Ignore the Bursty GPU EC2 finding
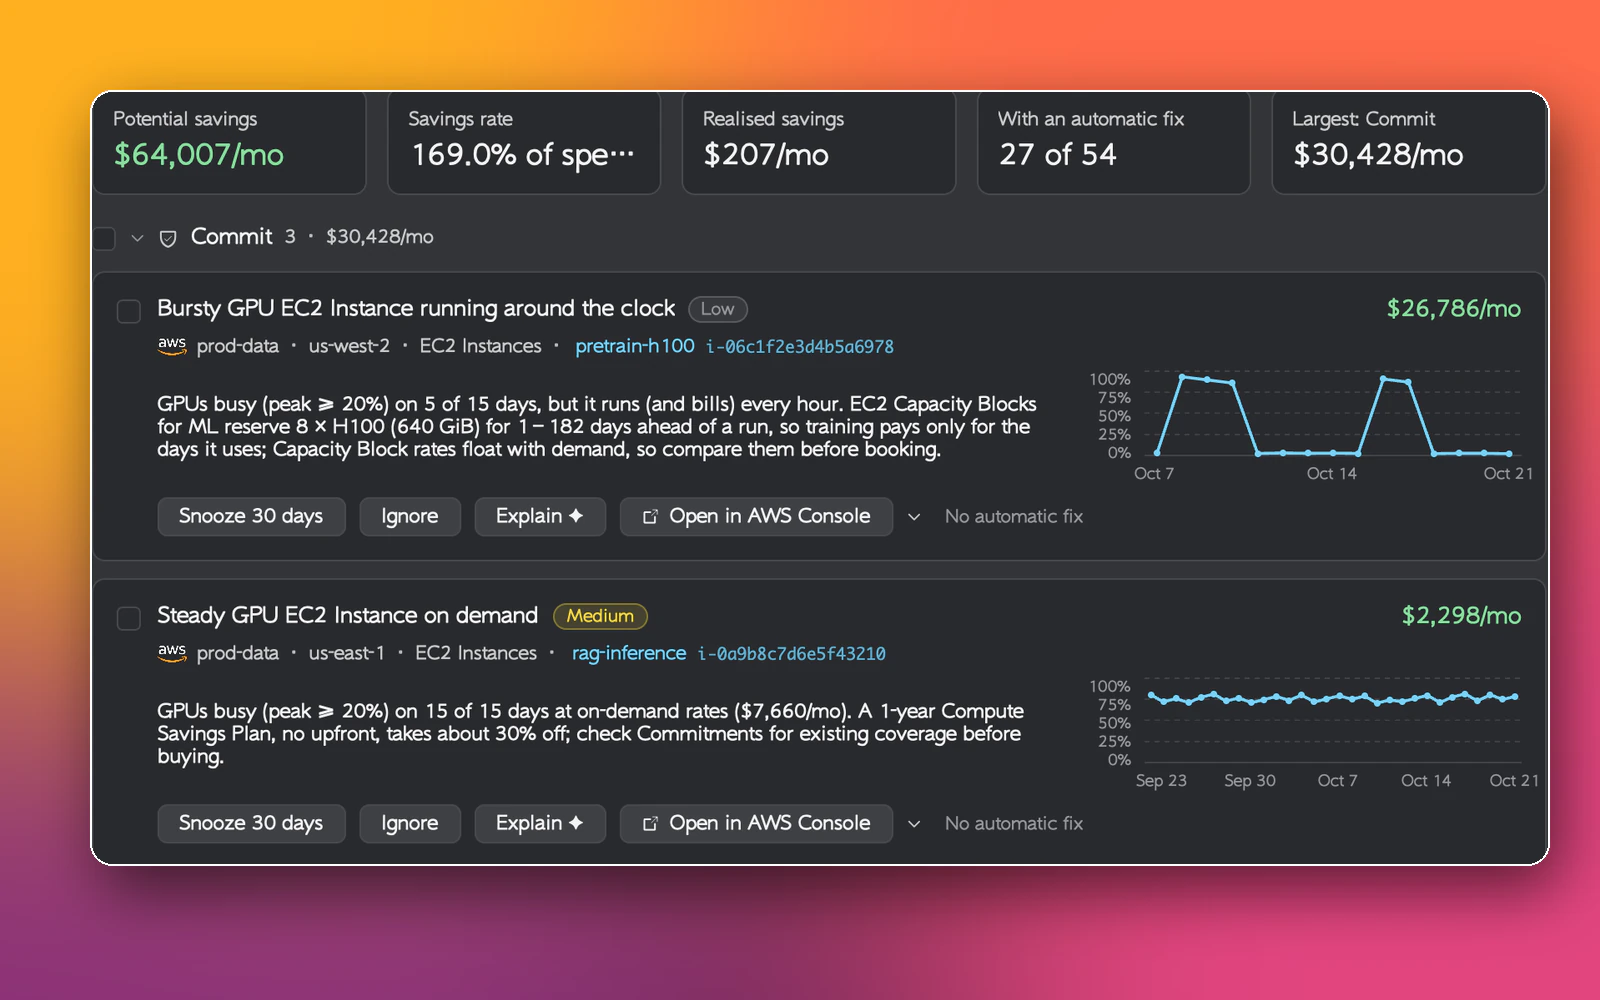The height and width of the screenshot is (1000, 1600). (410, 517)
